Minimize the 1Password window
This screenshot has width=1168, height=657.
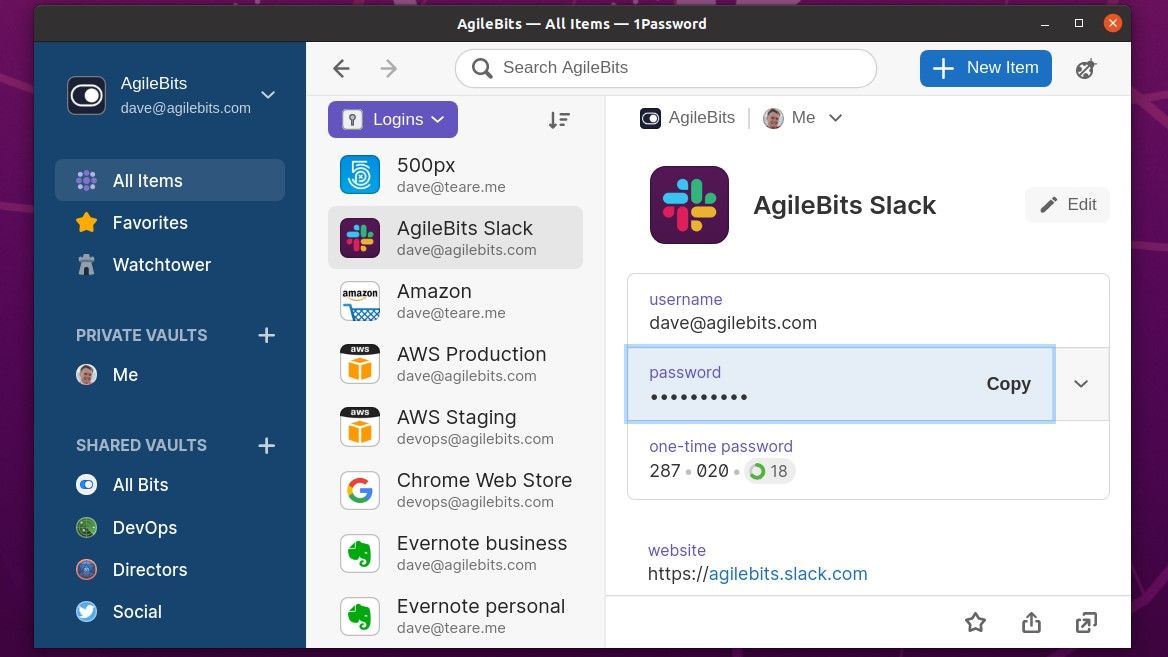click(1045, 24)
